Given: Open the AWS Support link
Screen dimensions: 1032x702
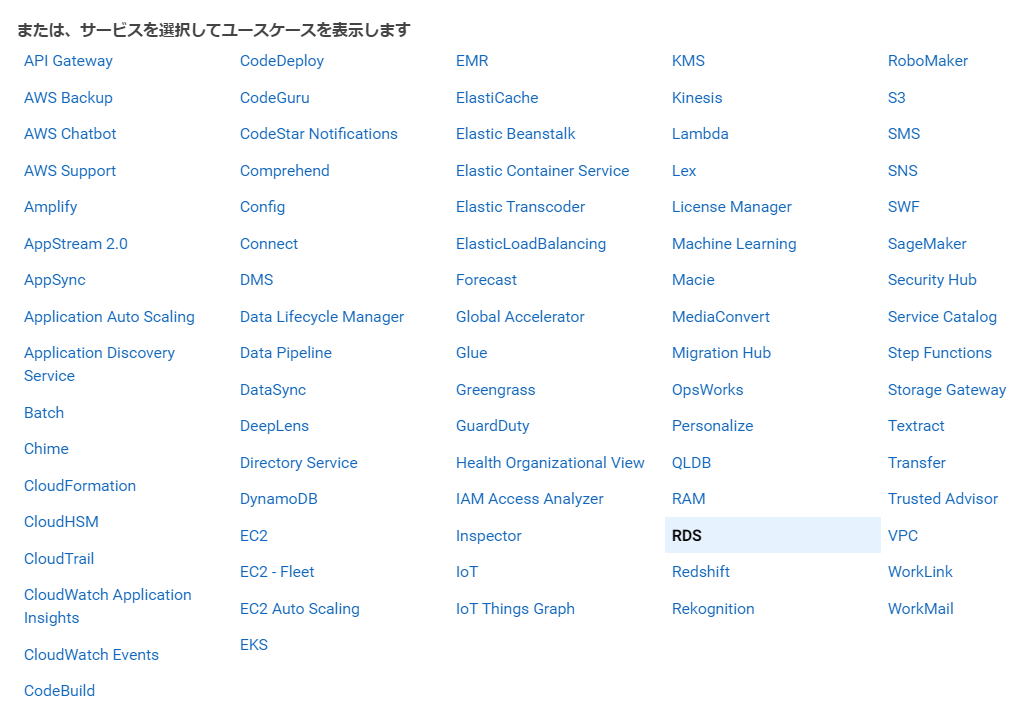Looking at the screenshot, I should pos(70,171).
